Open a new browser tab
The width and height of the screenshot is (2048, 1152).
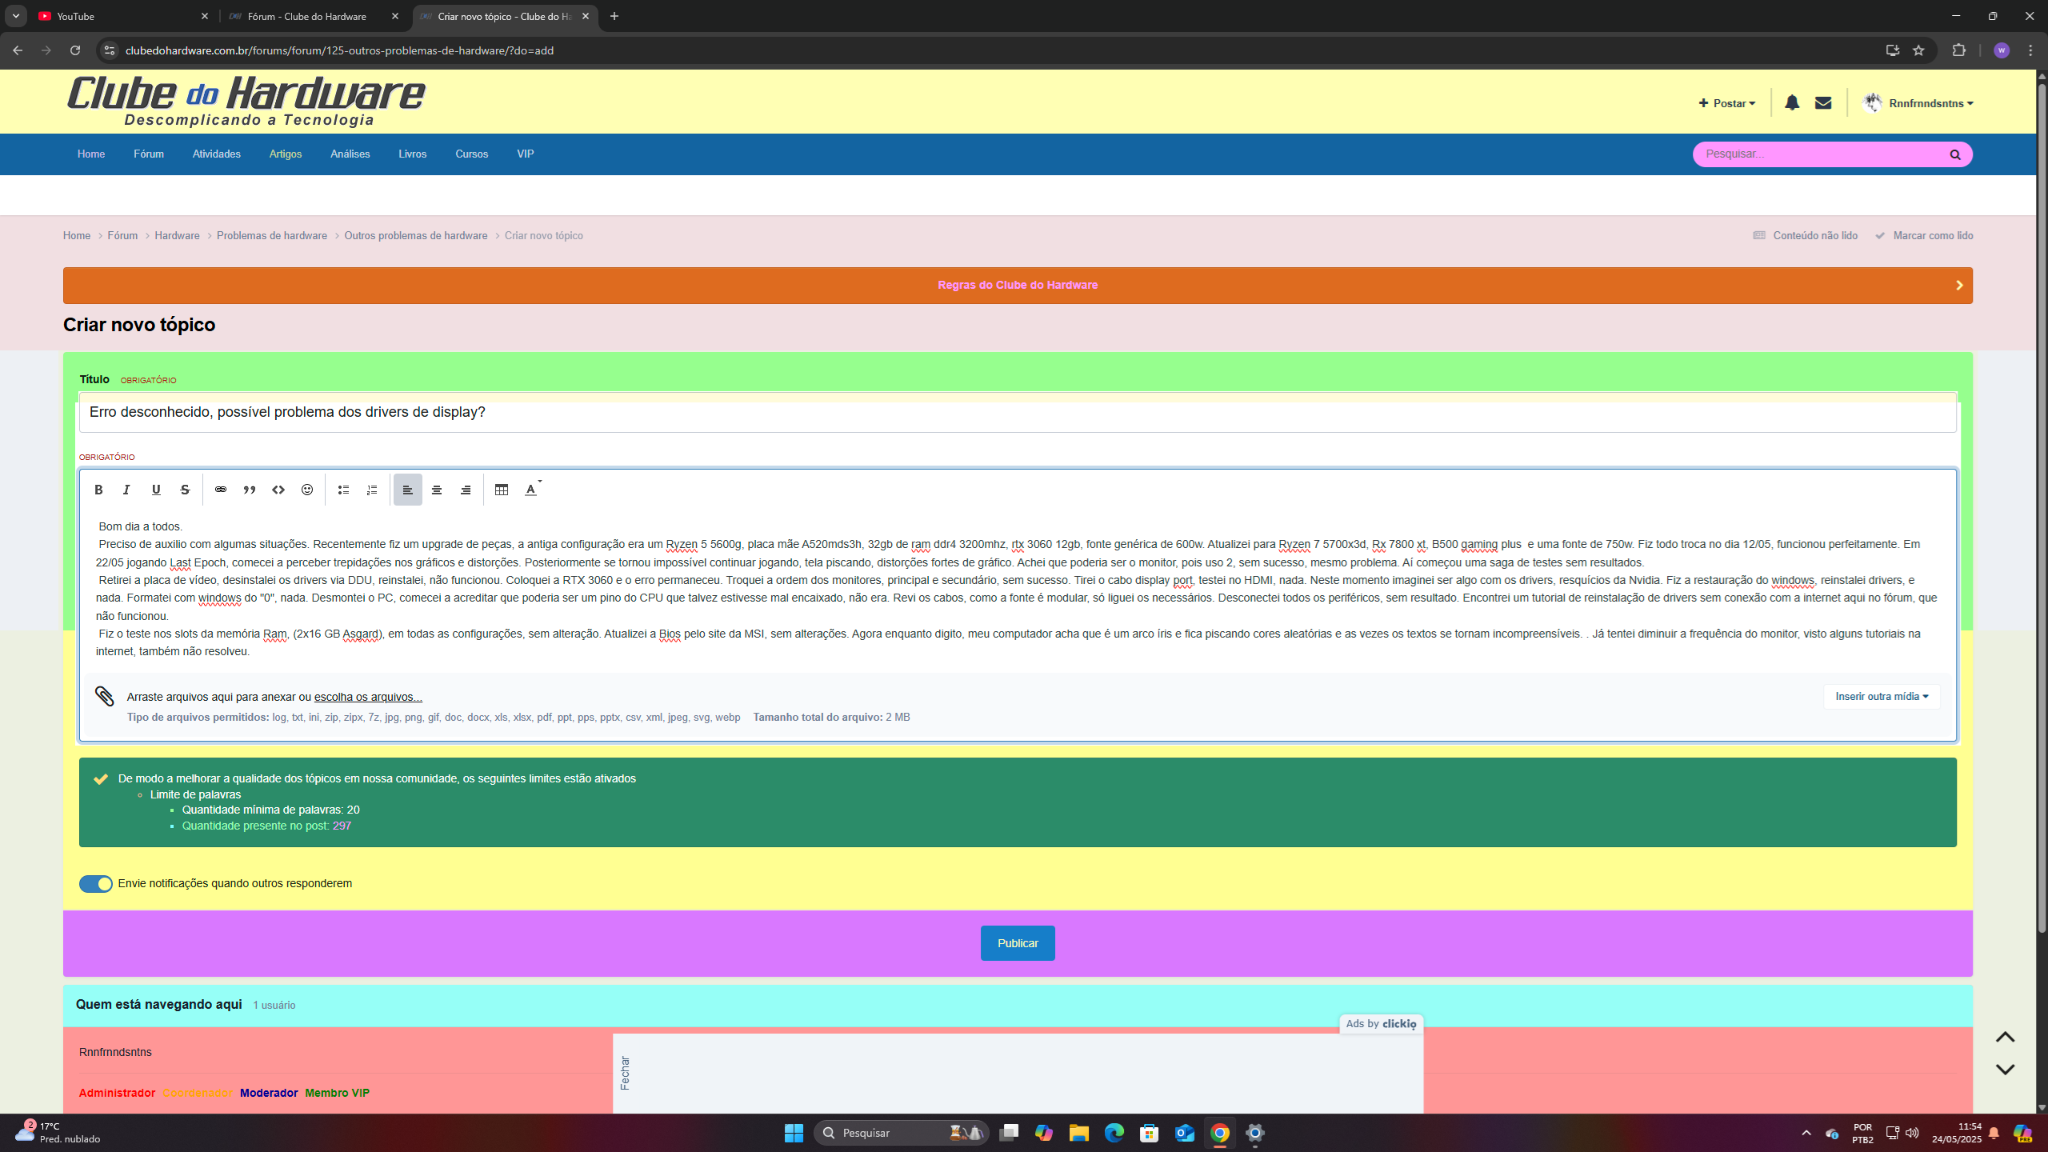click(614, 16)
